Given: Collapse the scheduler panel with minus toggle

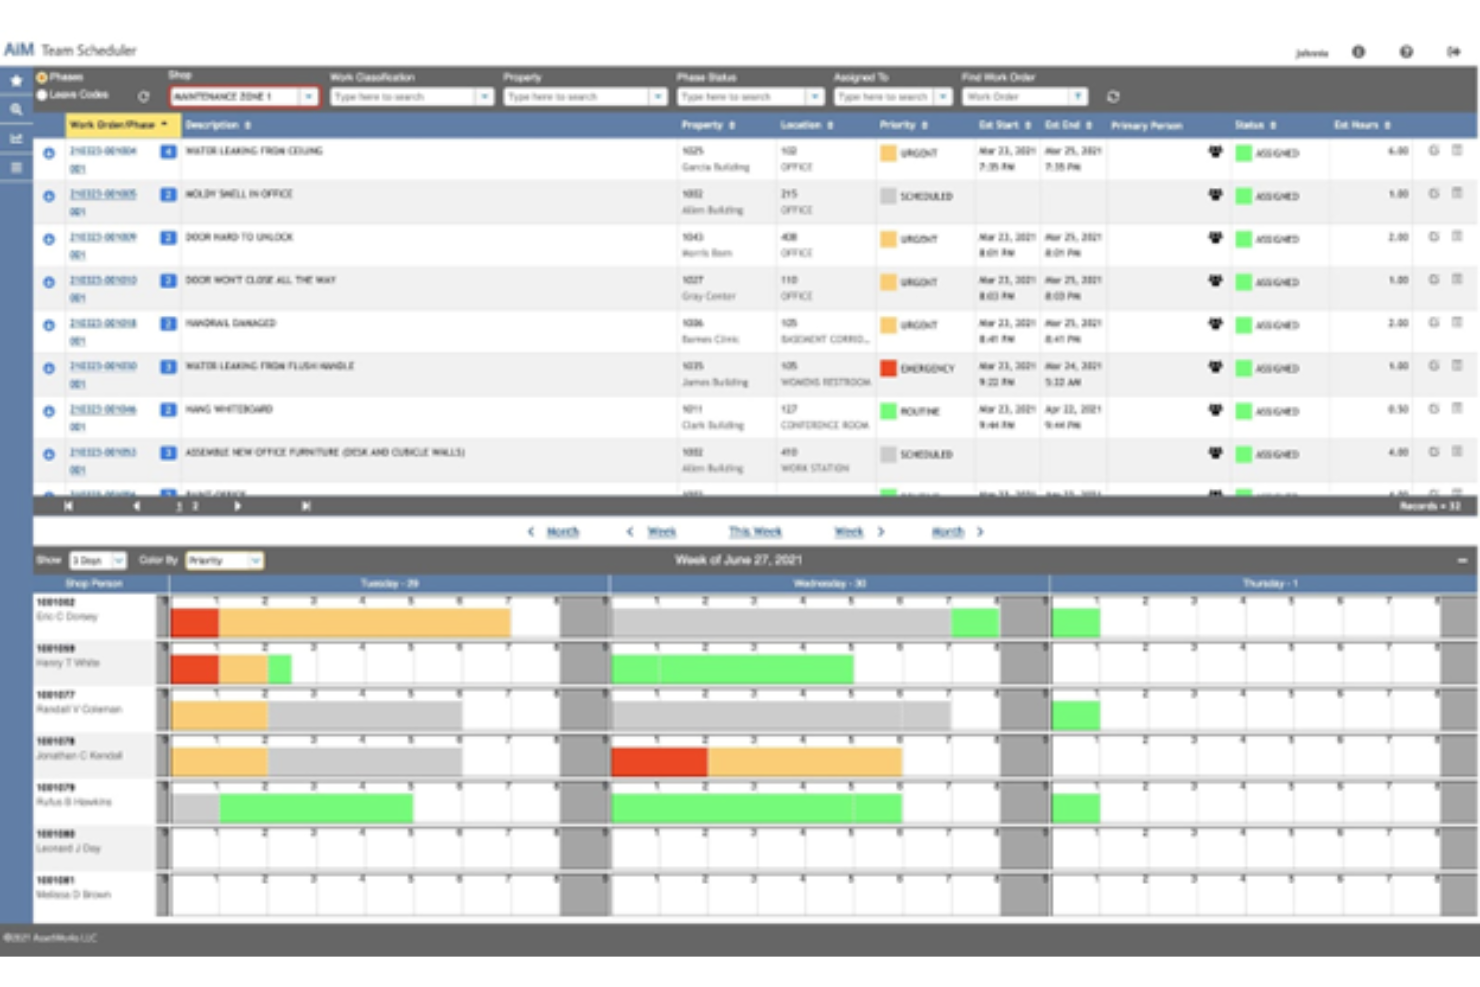Looking at the screenshot, I should pos(1464,560).
